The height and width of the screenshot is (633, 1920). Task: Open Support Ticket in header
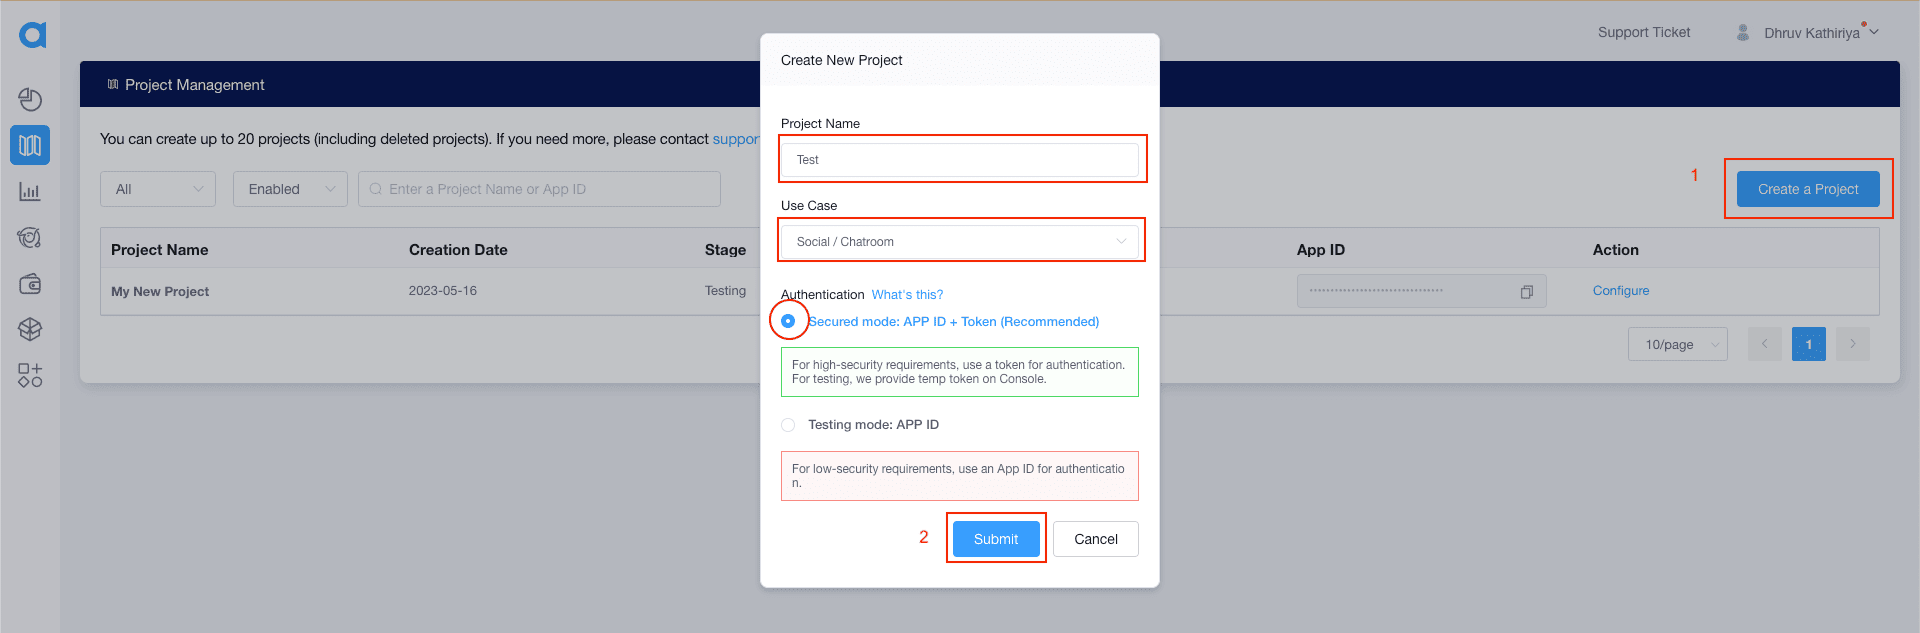pos(1643,33)
